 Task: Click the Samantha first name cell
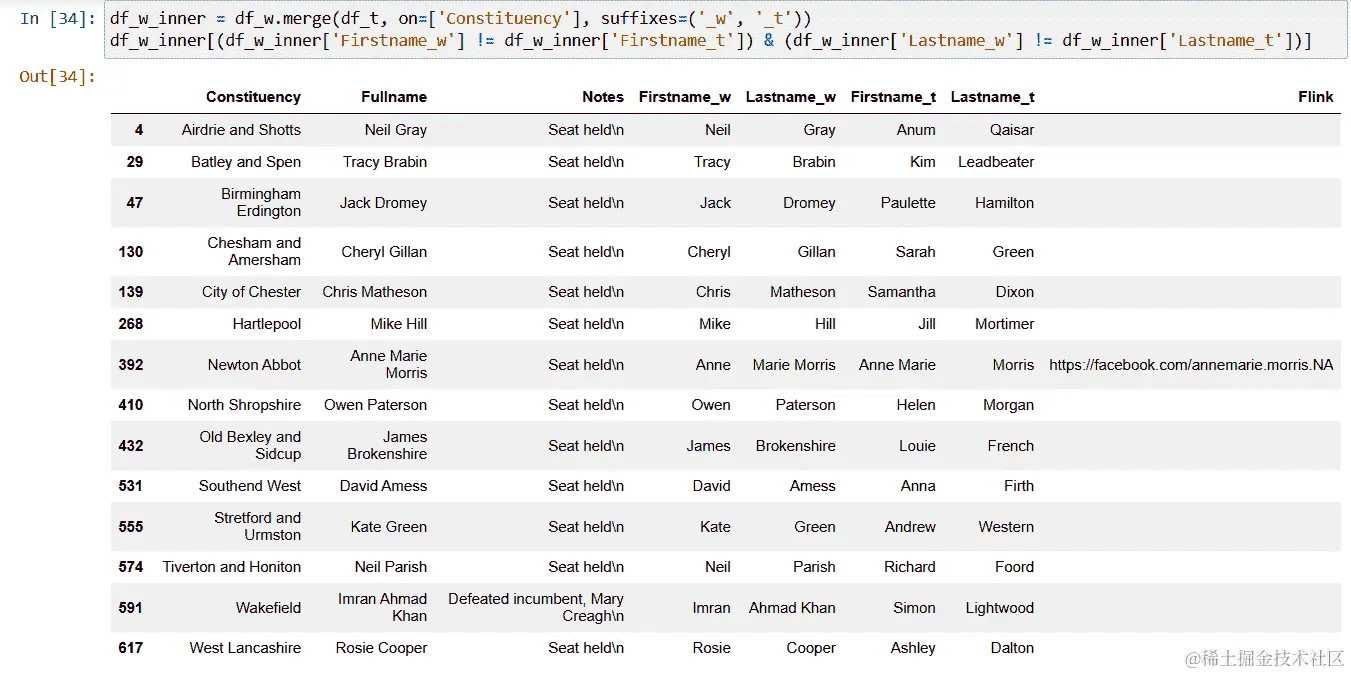tap(902, 292)
